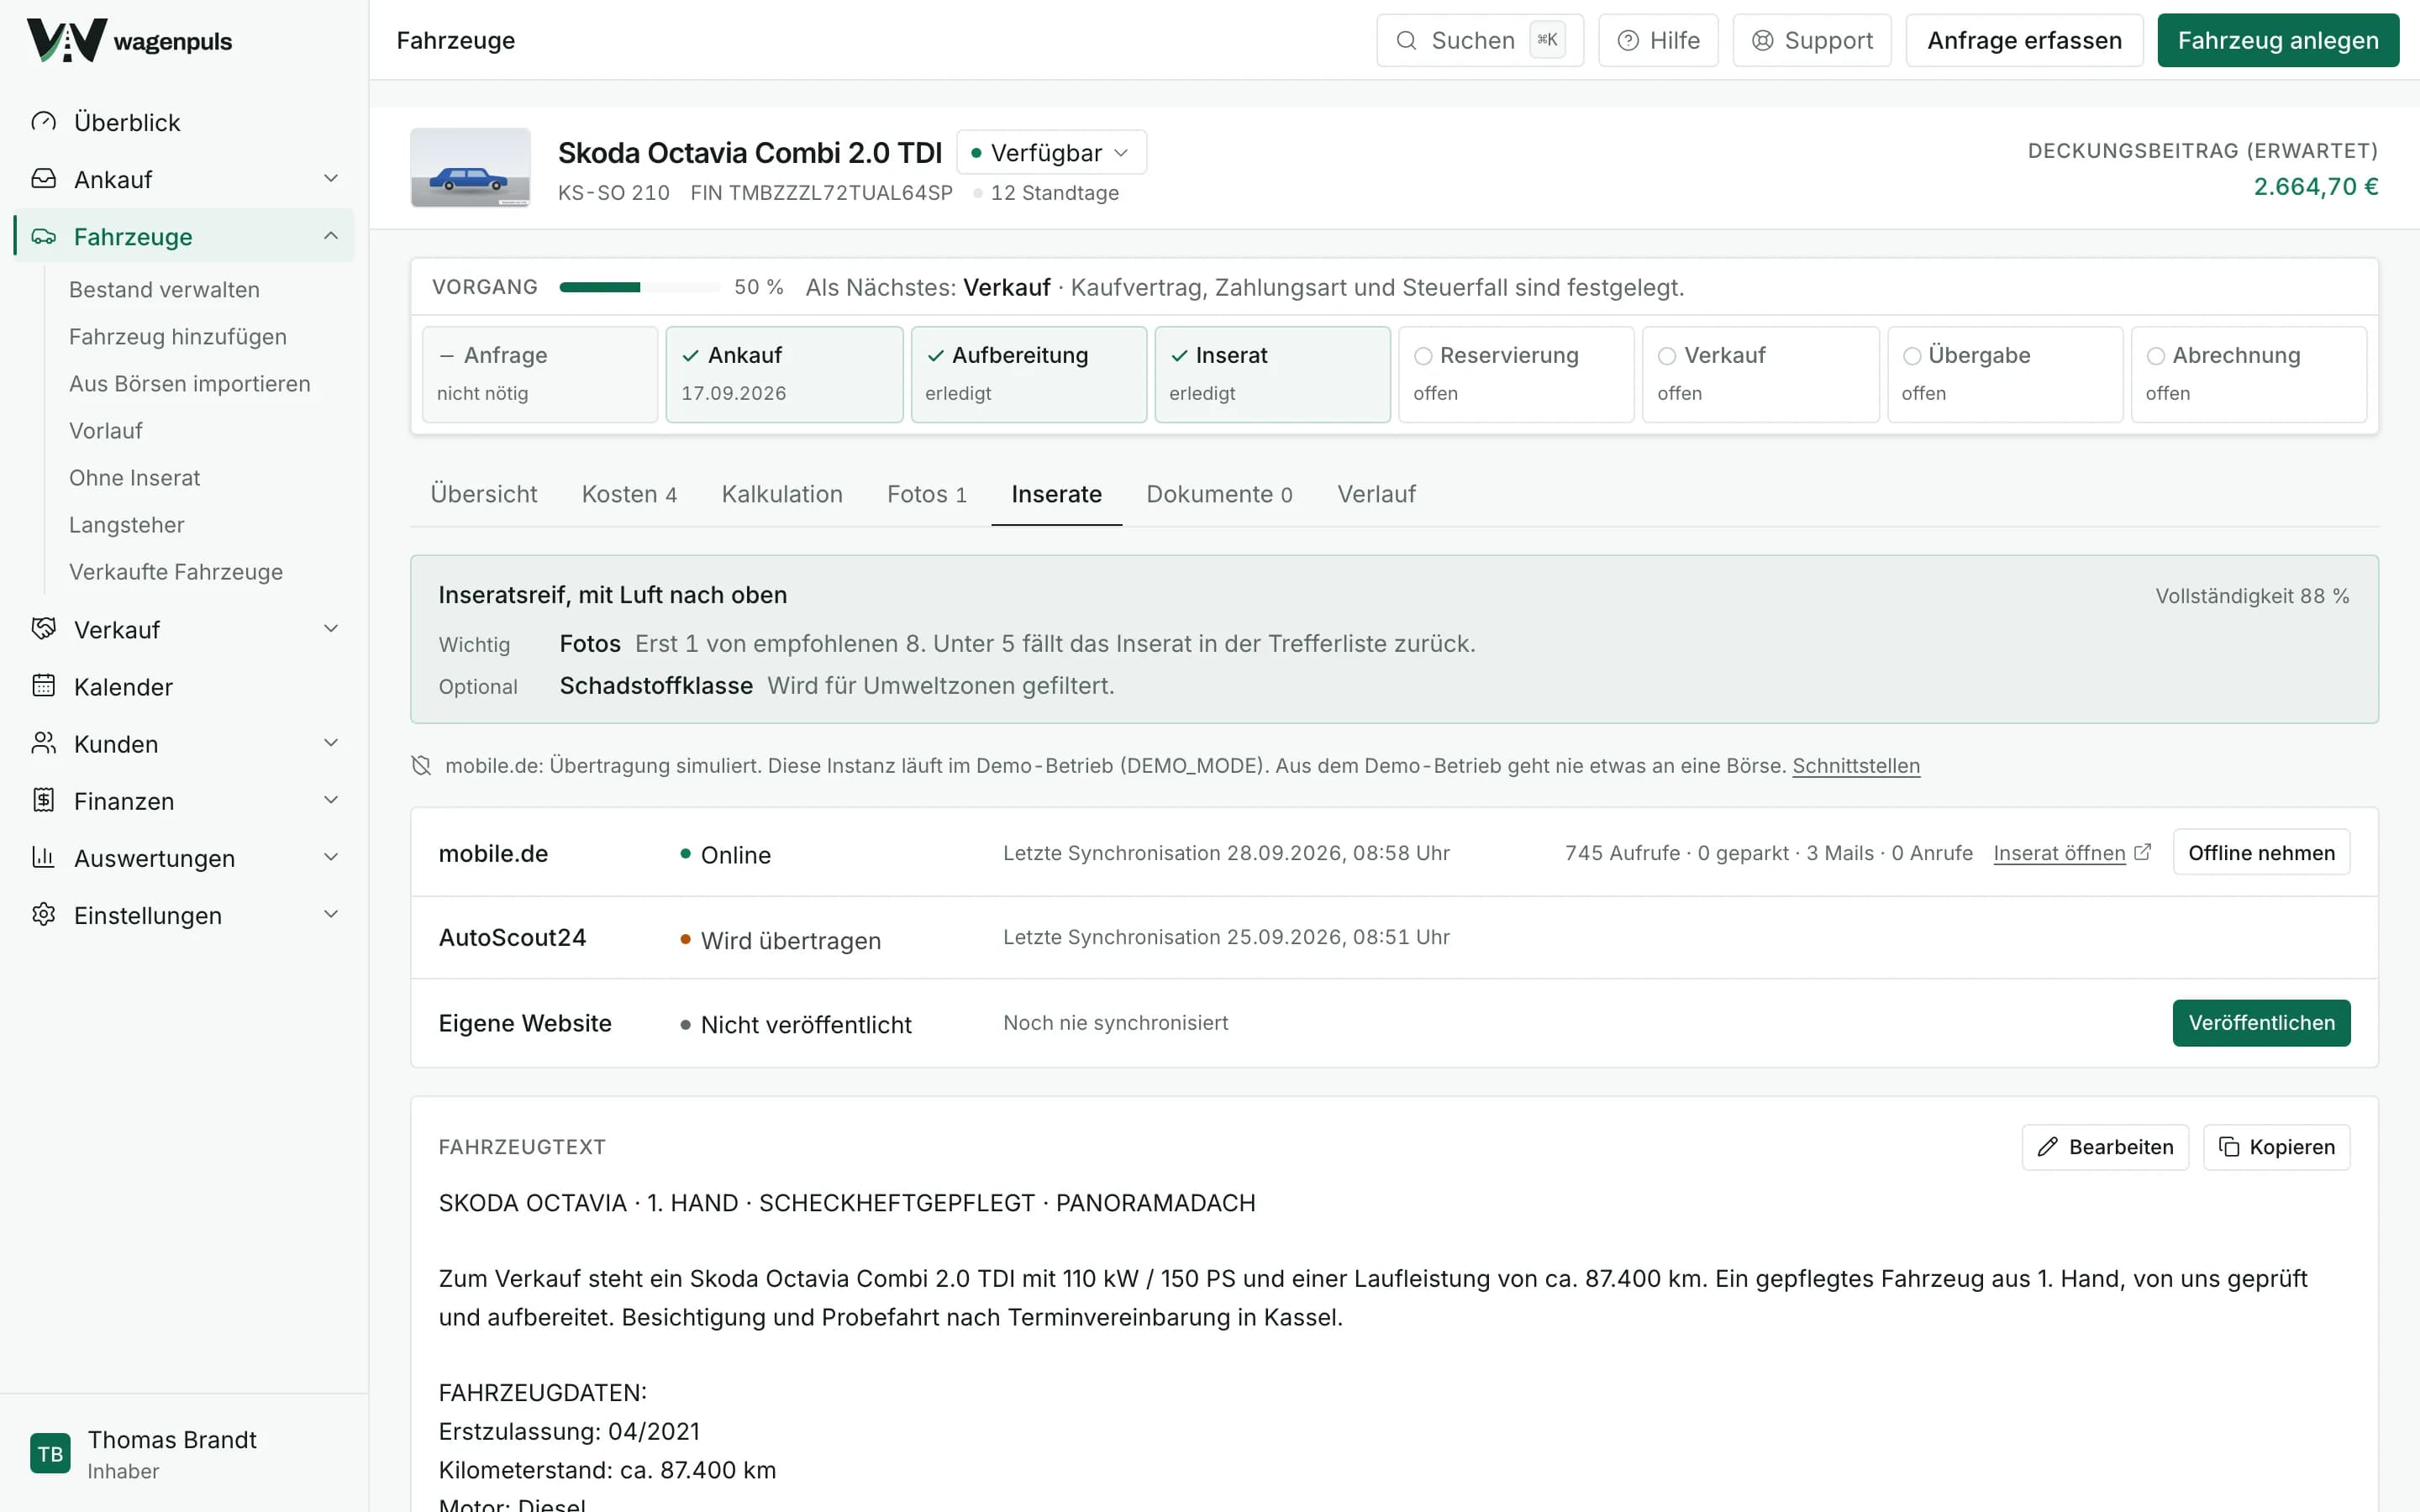Collapse the Fahrzeuge sidebar section

tap(331, 235)
